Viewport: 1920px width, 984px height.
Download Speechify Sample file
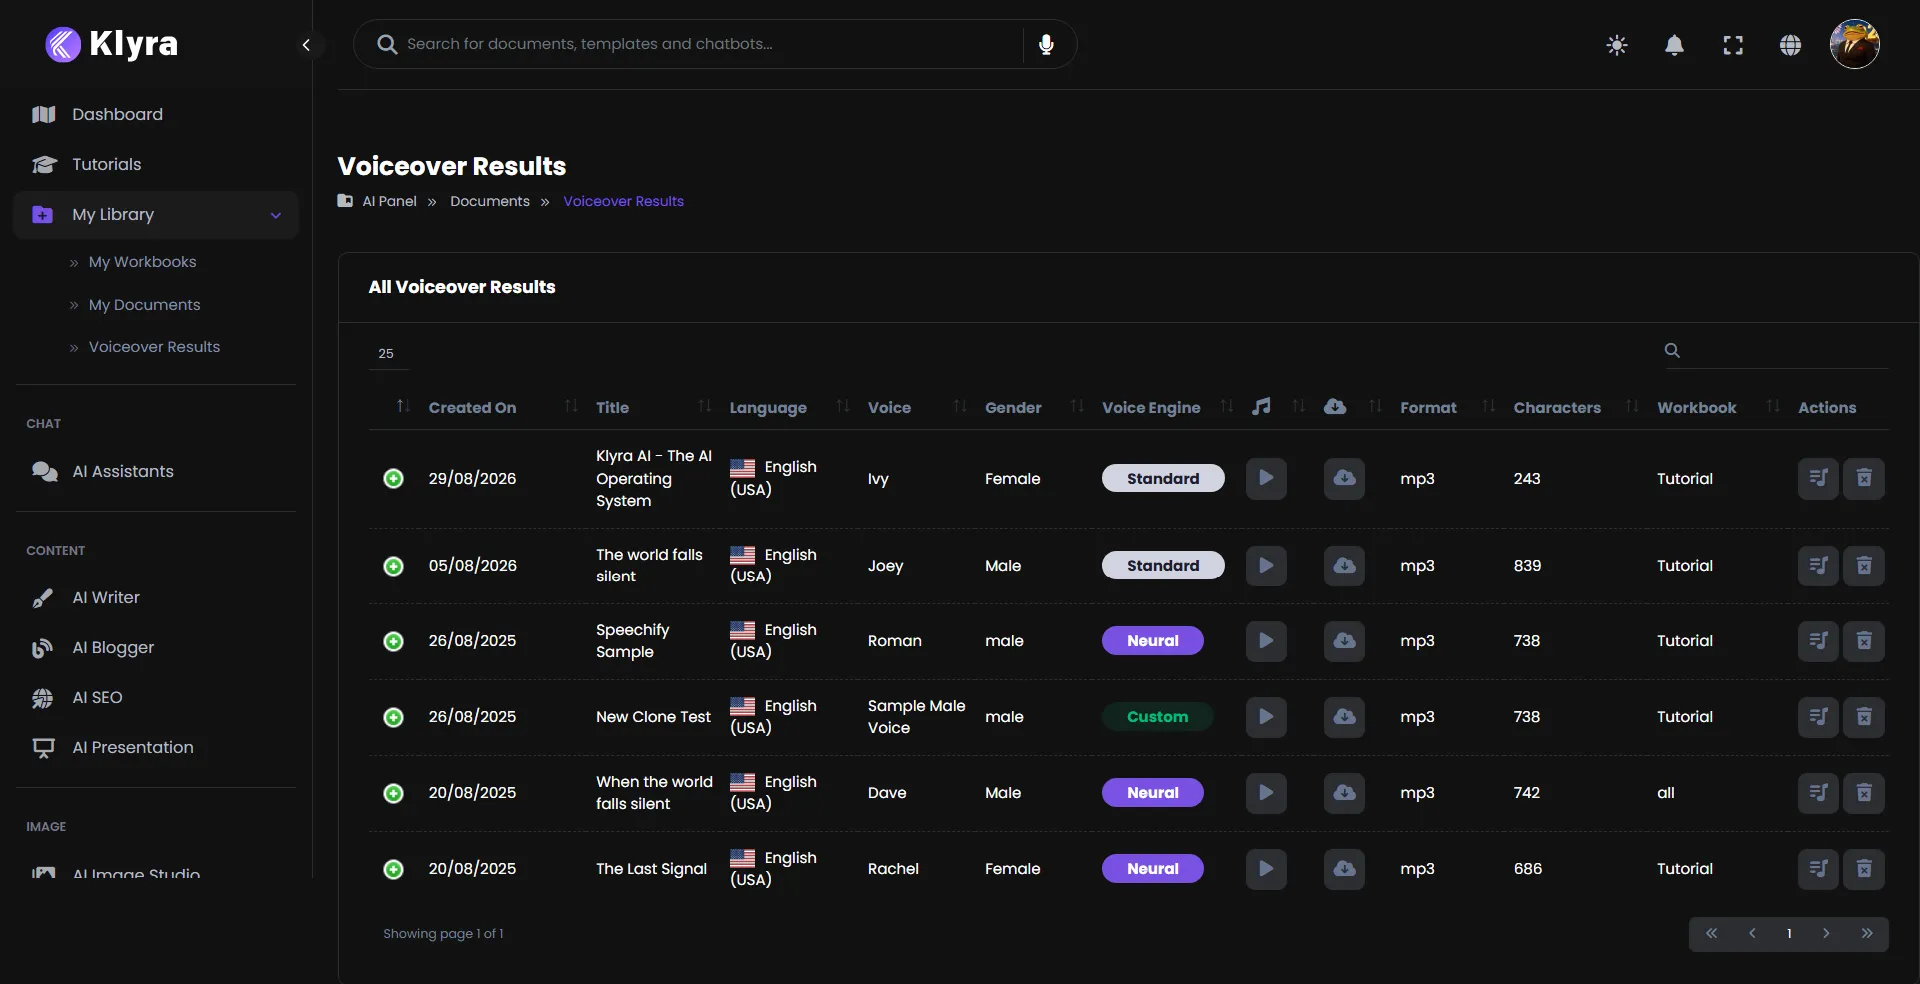pyautogui.click(x=1344, y=641)
